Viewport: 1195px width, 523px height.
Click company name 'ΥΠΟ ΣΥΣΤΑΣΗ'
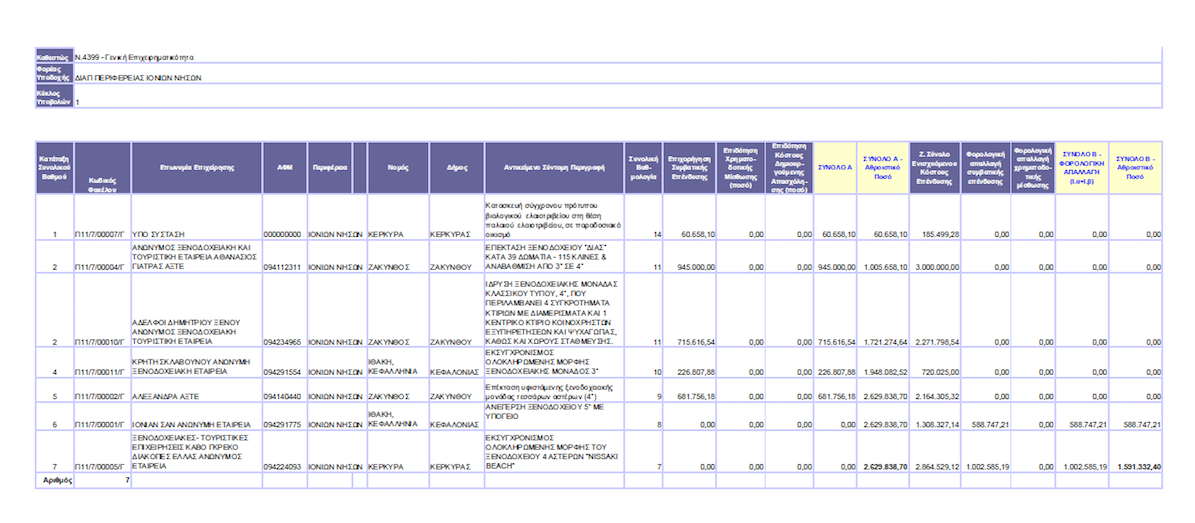(x=159, y=234)
